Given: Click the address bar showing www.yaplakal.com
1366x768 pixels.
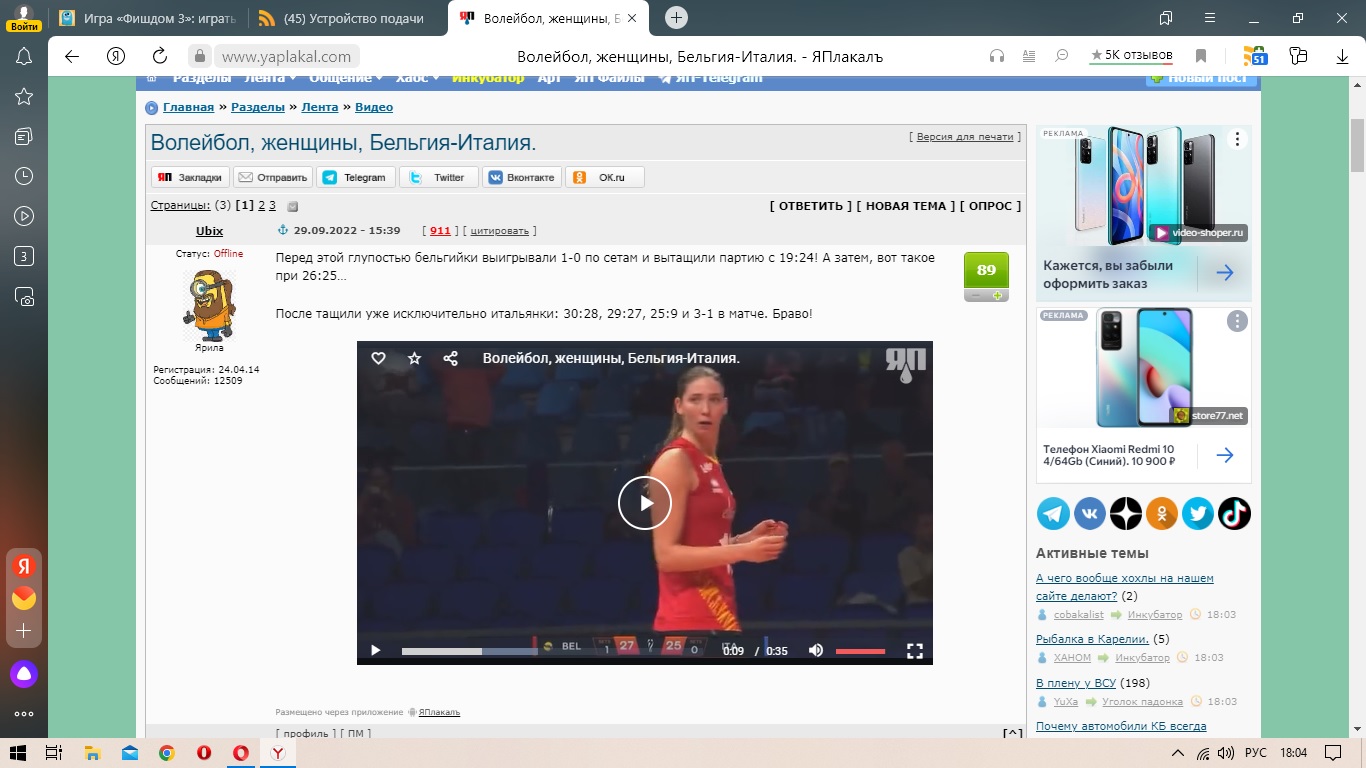Looking at the screenshot, I should tap(286, 56).
